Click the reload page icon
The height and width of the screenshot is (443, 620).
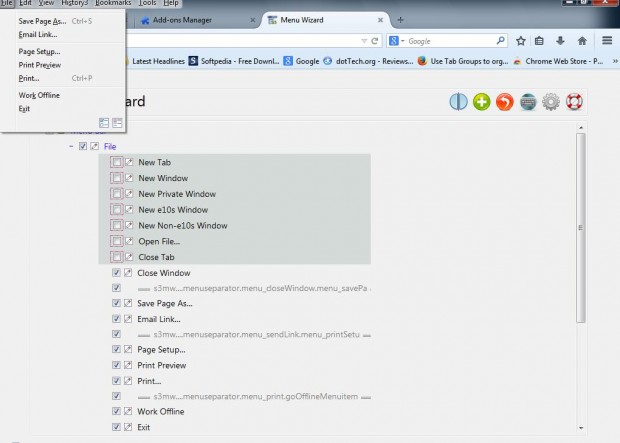click(x=374, y=41)
